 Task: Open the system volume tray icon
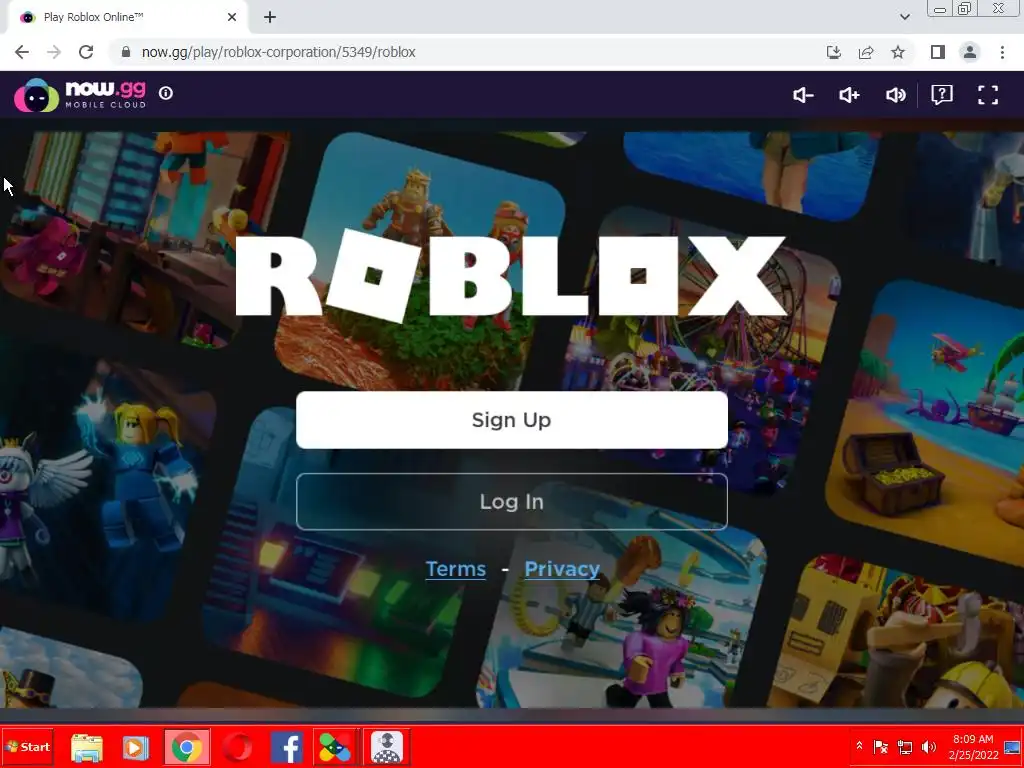pyautogui.click(x=929, y=746)
